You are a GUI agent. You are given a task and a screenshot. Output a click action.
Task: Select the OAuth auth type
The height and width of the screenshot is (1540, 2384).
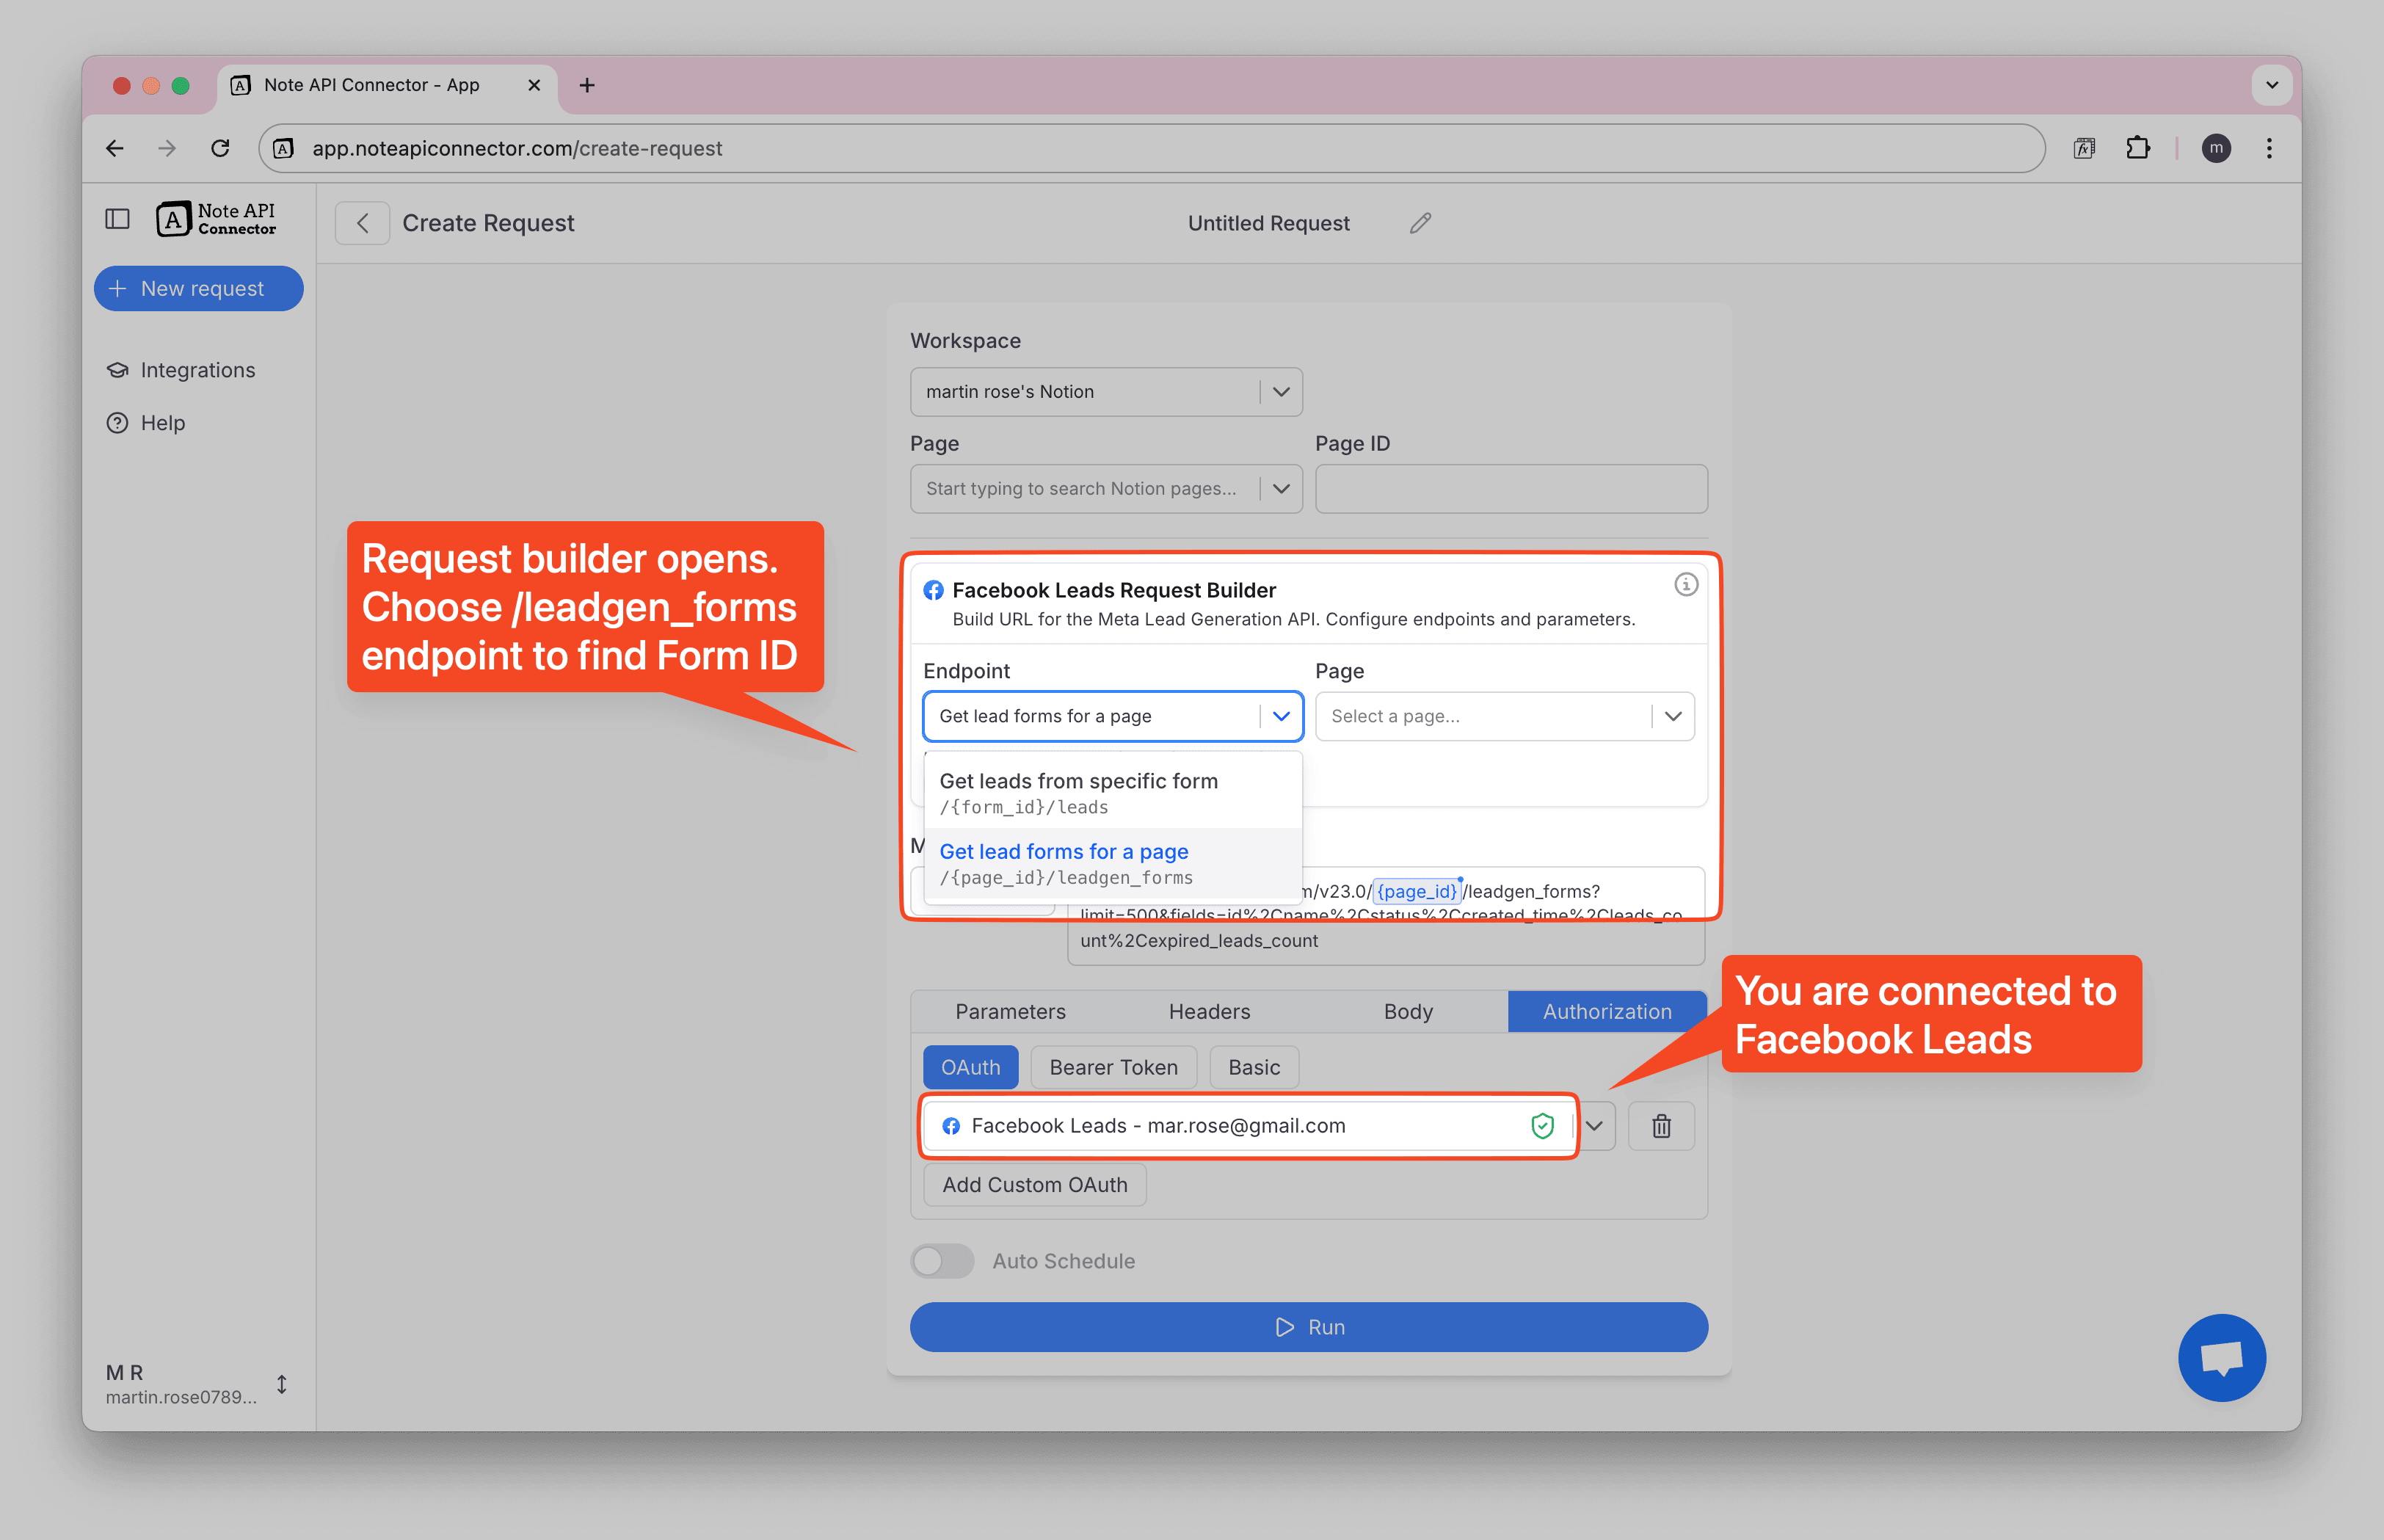click(x=970, y=1067)
